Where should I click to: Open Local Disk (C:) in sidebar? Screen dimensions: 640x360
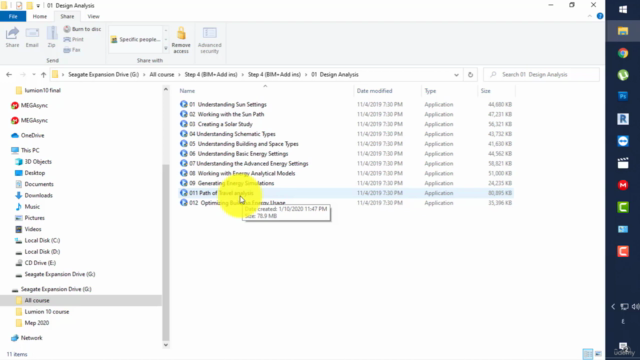tap(42, 240)
